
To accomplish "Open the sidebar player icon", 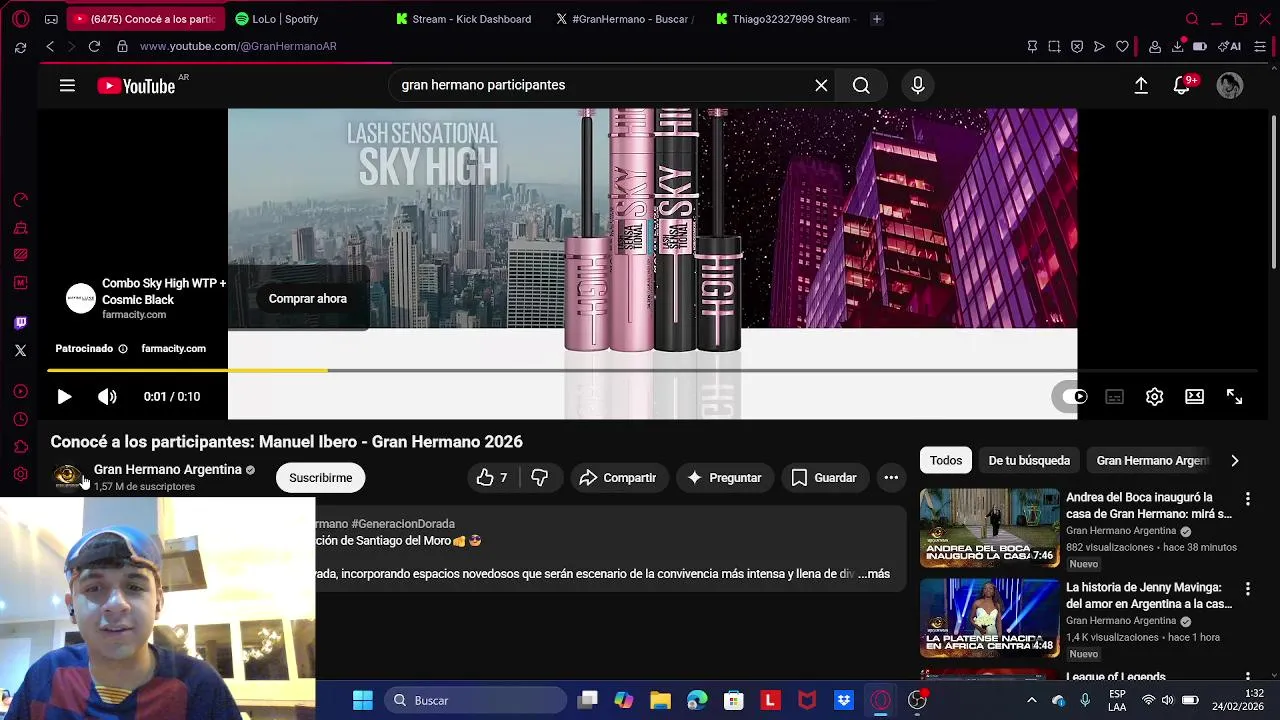I will tap(20, 391).
